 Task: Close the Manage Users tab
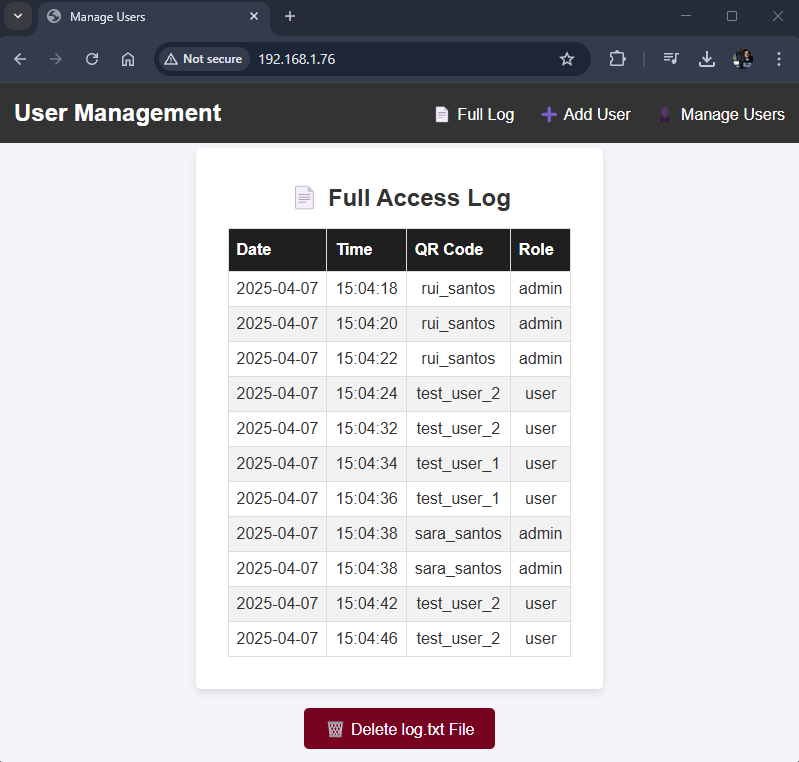tap(254, 16)
